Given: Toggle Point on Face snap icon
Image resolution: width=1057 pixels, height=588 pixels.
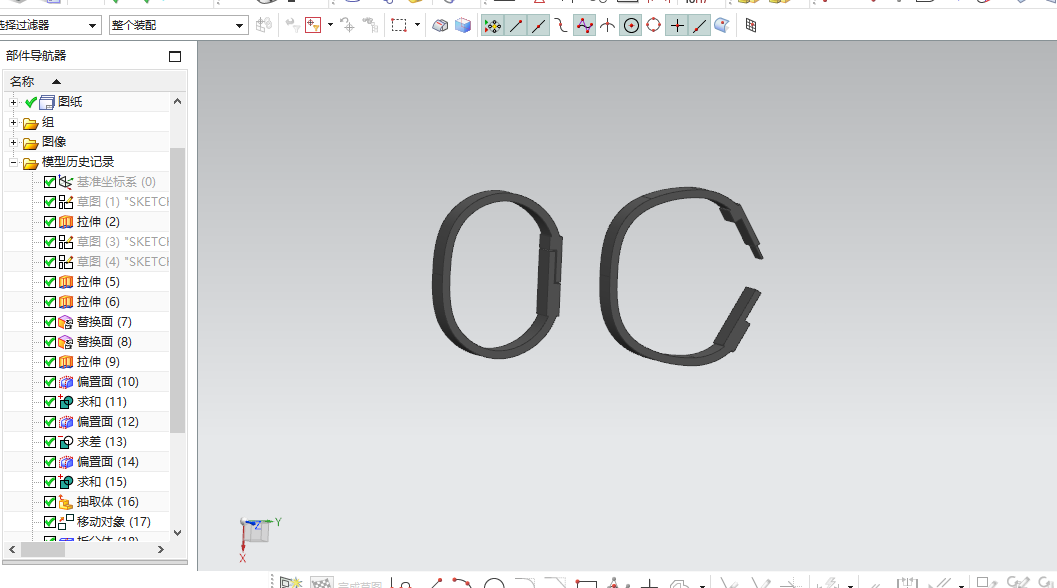Looking at the screenshot, I should click(x=722, y=26).
